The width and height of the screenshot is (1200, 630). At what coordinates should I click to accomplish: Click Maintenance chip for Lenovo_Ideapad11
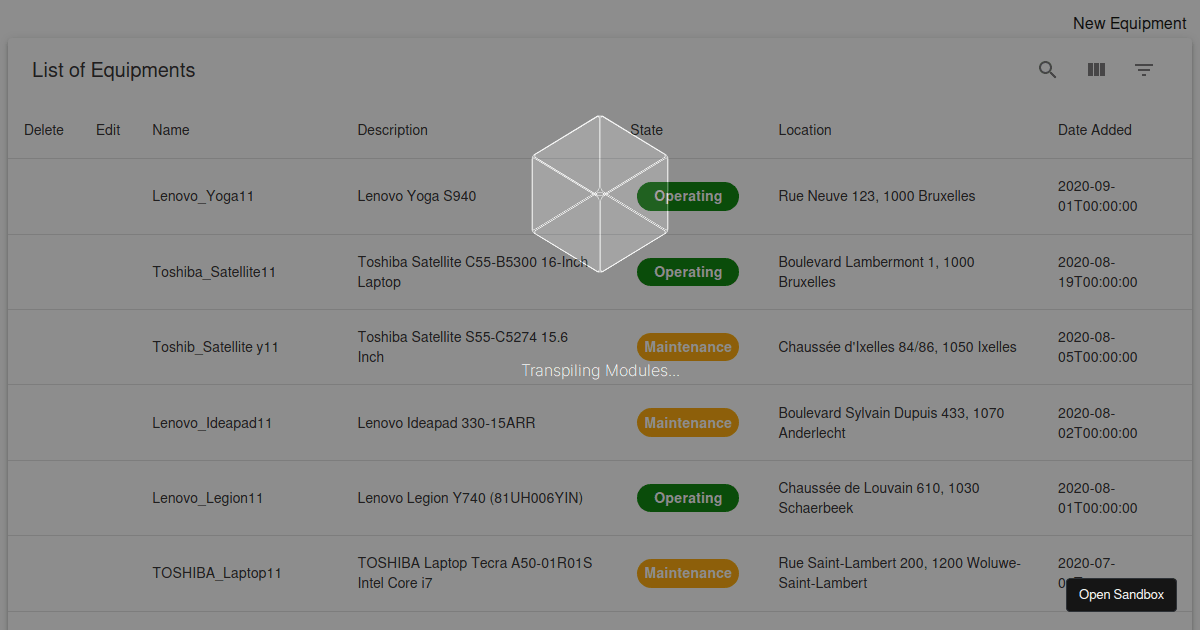pos(688,423)
